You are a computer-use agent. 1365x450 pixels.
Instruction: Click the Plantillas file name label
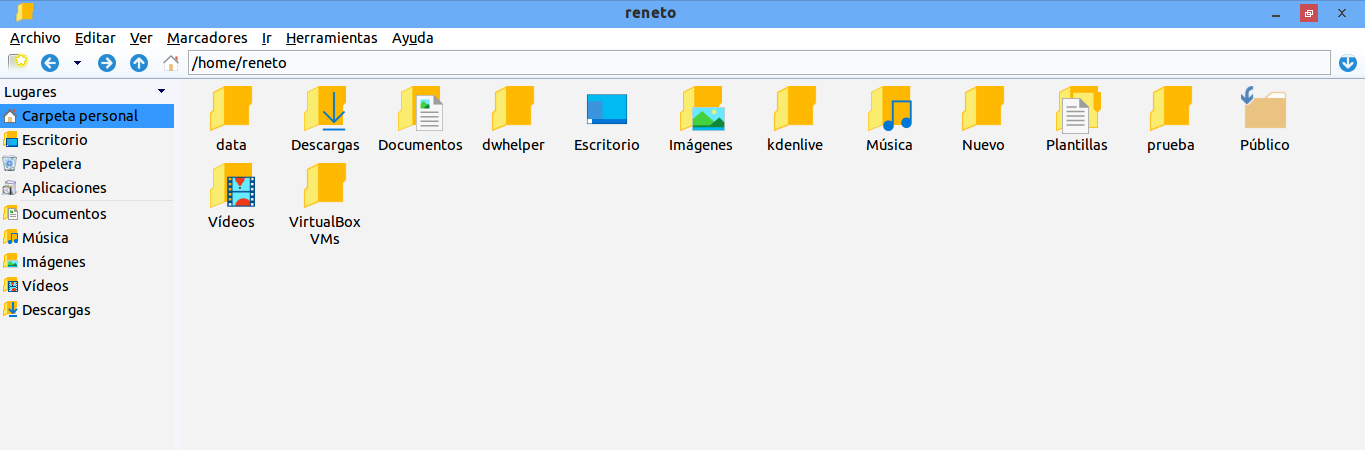[1077, 145]
